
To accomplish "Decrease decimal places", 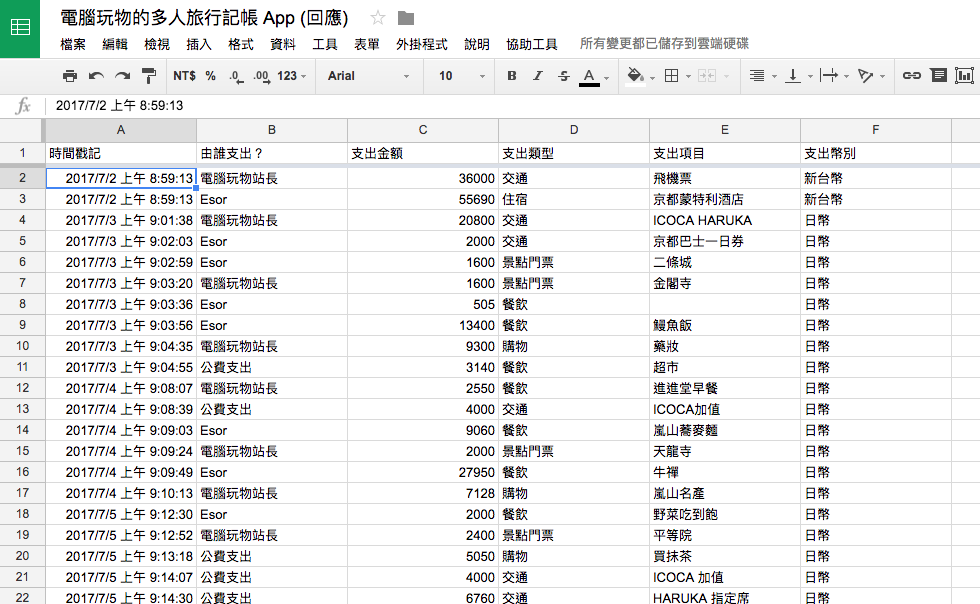I will pos(236,77).
